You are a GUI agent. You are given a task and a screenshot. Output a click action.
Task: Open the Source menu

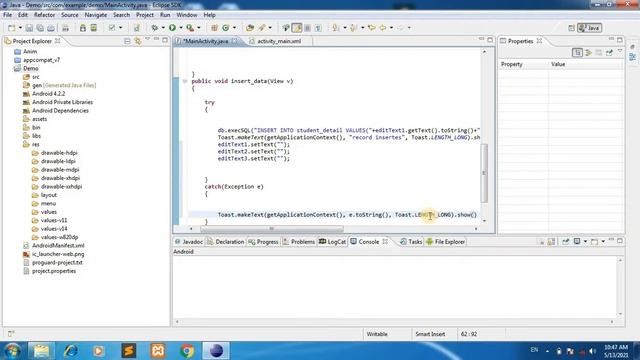click(x=69, y=15)
